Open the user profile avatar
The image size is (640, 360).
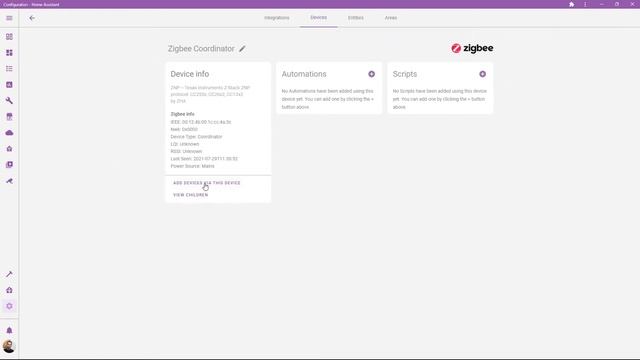pos(9,347)
